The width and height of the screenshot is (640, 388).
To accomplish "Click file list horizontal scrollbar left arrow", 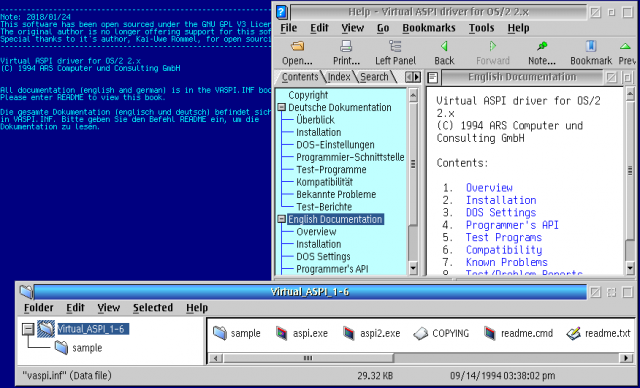I will tap(216, 358).
